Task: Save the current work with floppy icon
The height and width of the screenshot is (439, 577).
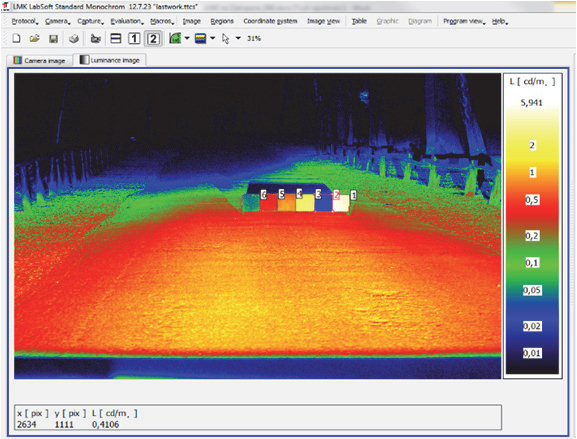Action: pyautogui.click(x=53, y=39)
